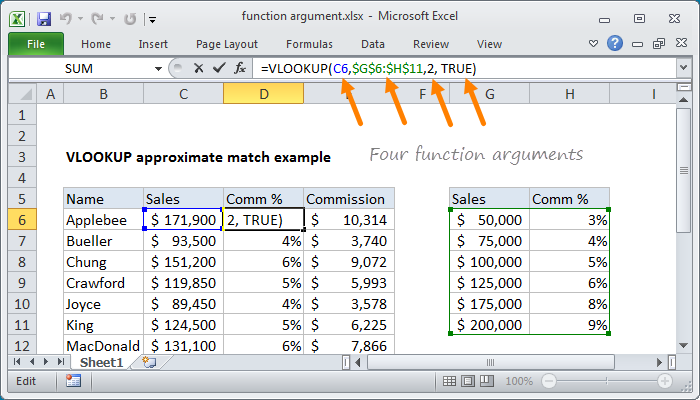Click the zoom slider track
The height and width of the screenshot is (400, 700).
pyautogui.click(x=607, y=381)
